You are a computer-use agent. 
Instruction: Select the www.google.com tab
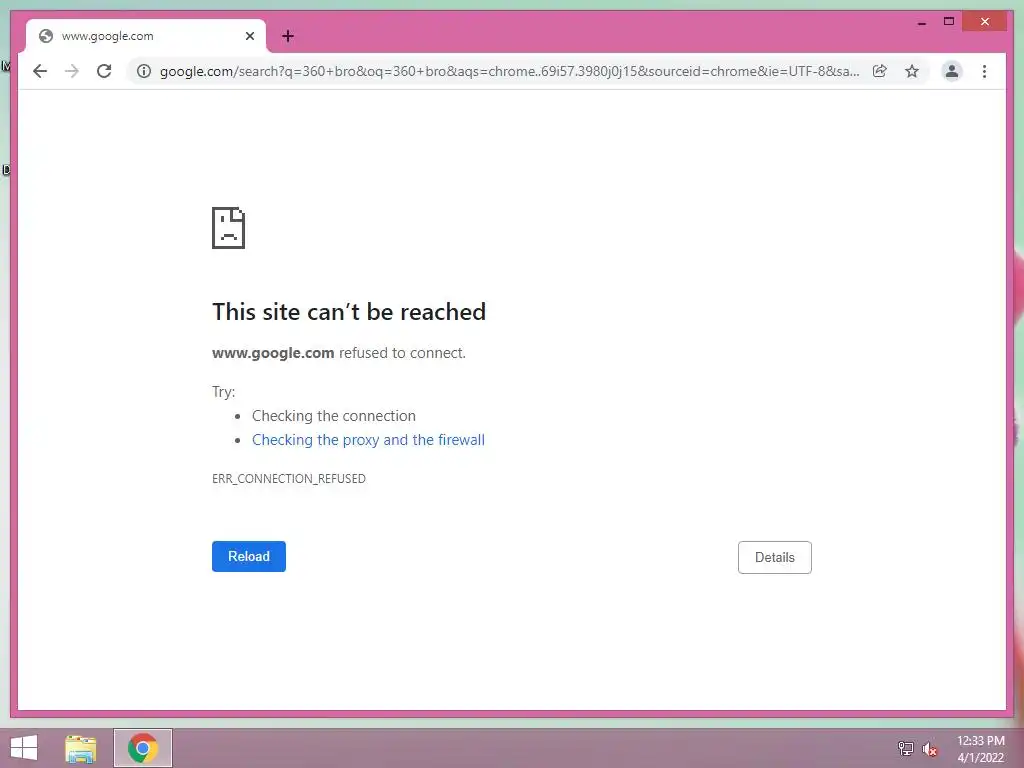146,36
